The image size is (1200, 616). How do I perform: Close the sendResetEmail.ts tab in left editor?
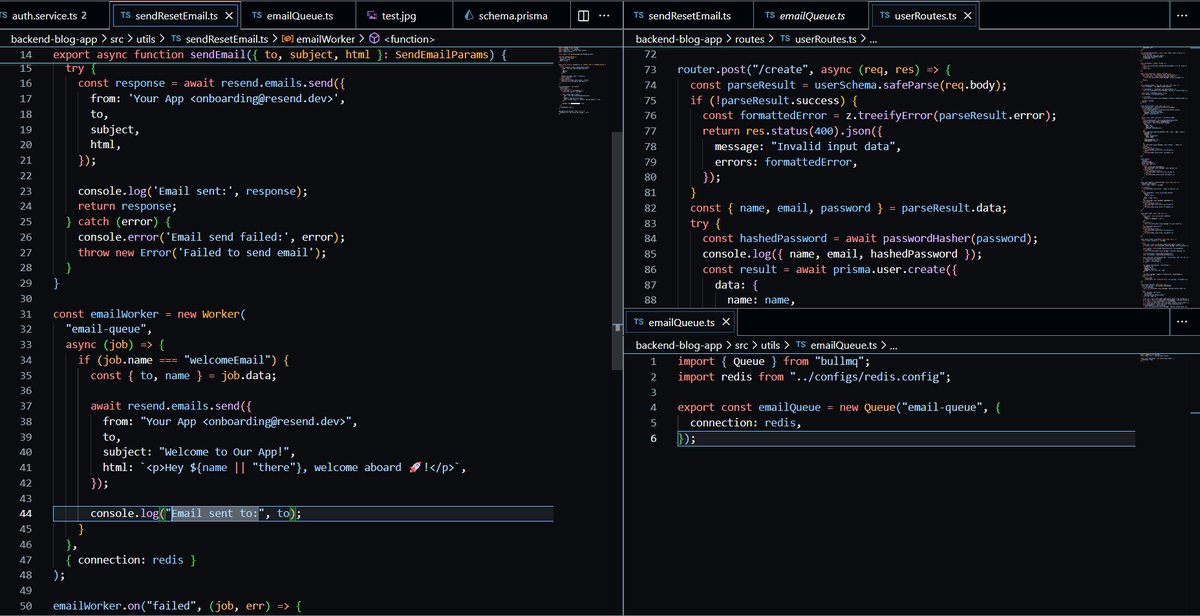pyautogui.click(x=228, y=17)
